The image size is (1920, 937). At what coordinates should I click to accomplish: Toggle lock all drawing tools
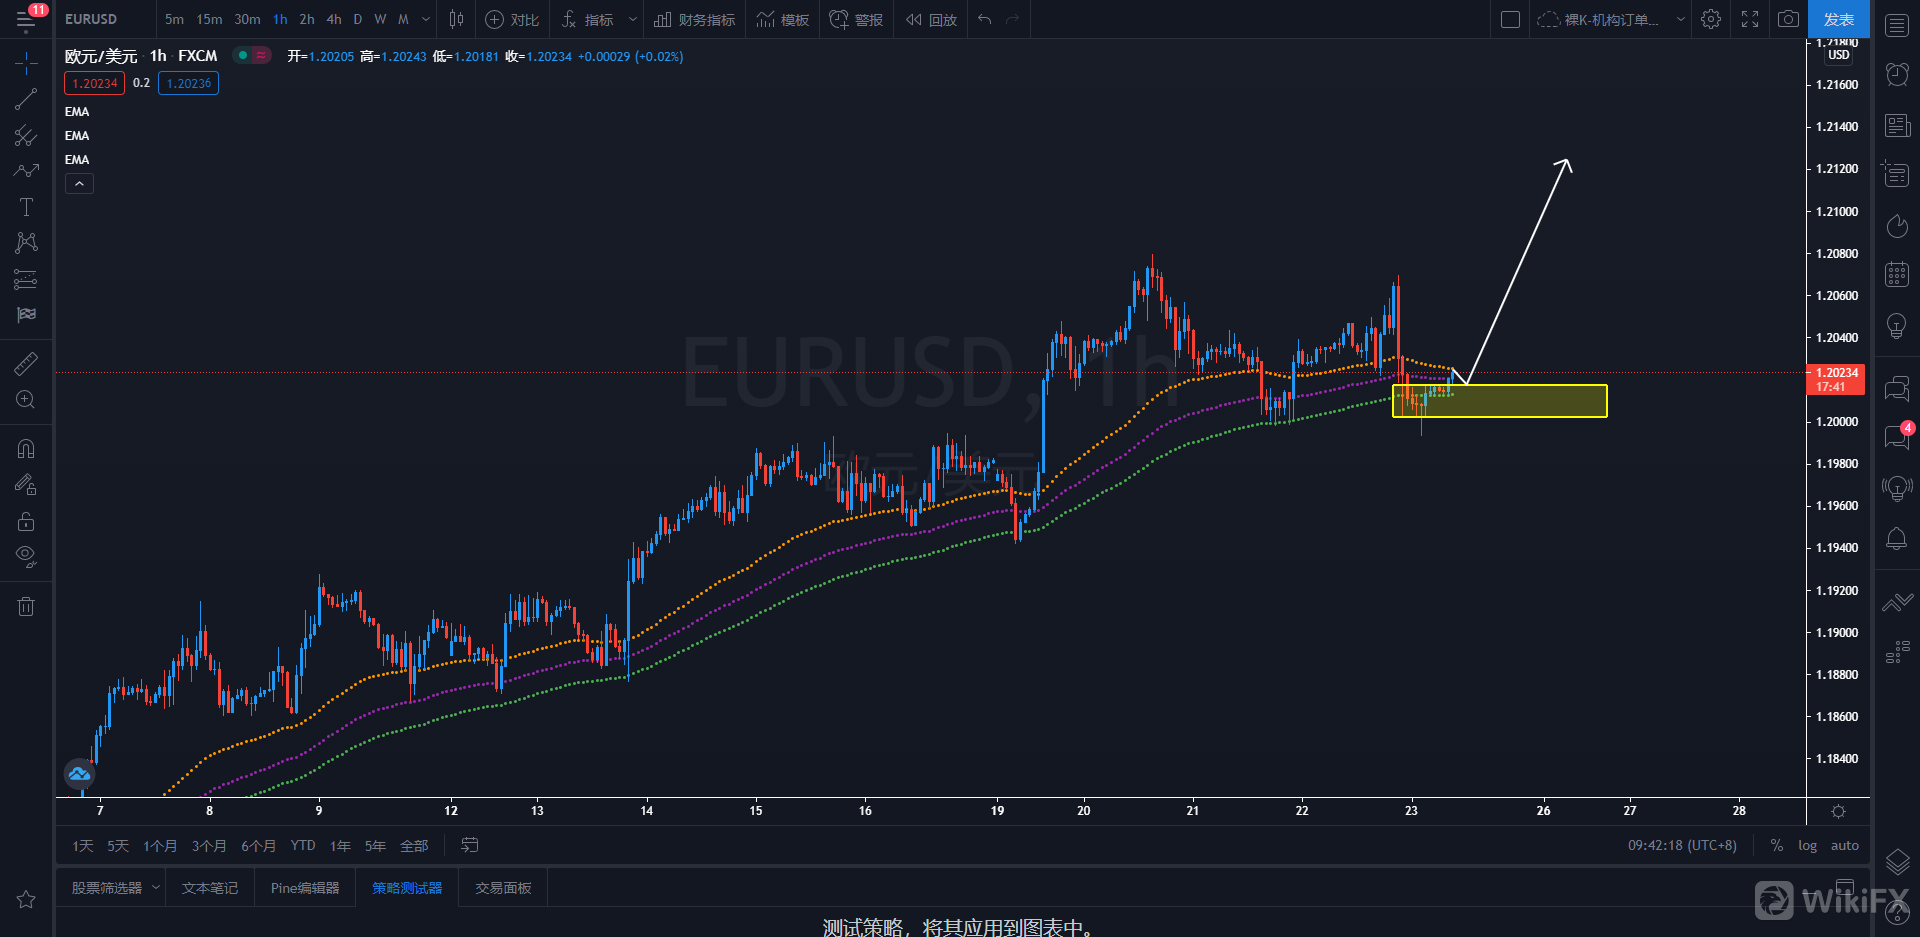(x=26, y=521)
